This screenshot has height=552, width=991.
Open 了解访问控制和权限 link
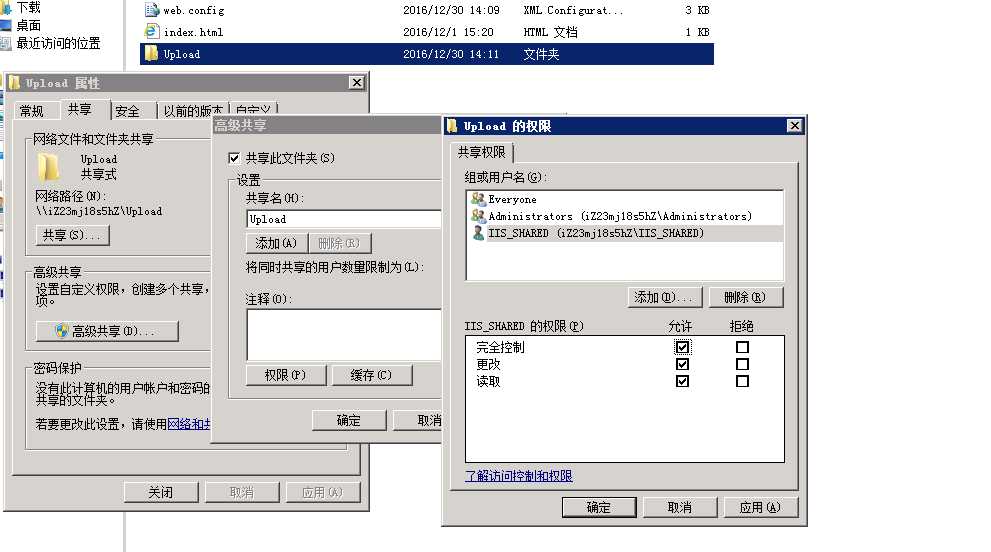coord(519,476)
